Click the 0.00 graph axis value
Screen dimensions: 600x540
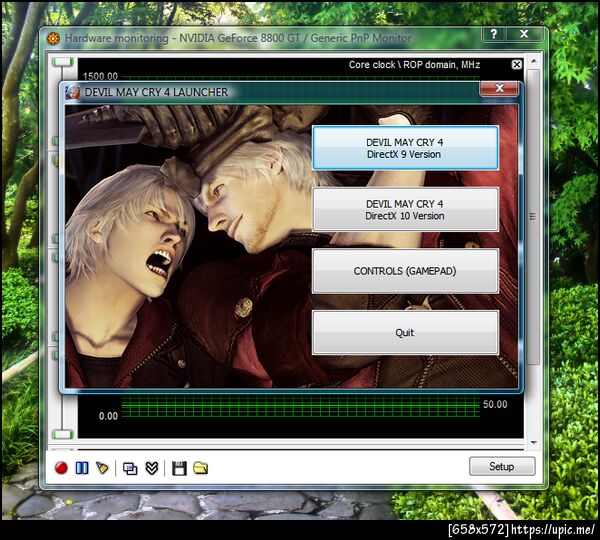click(x=108, y=416)
